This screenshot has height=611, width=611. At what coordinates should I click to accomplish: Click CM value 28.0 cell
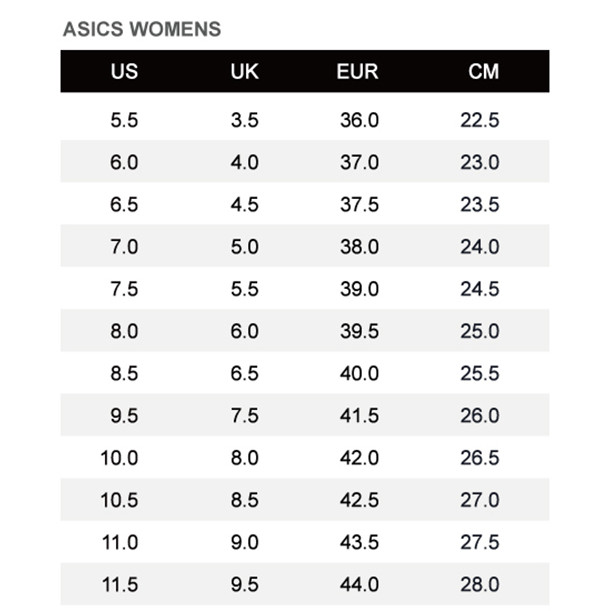click(x=480, y=585)
